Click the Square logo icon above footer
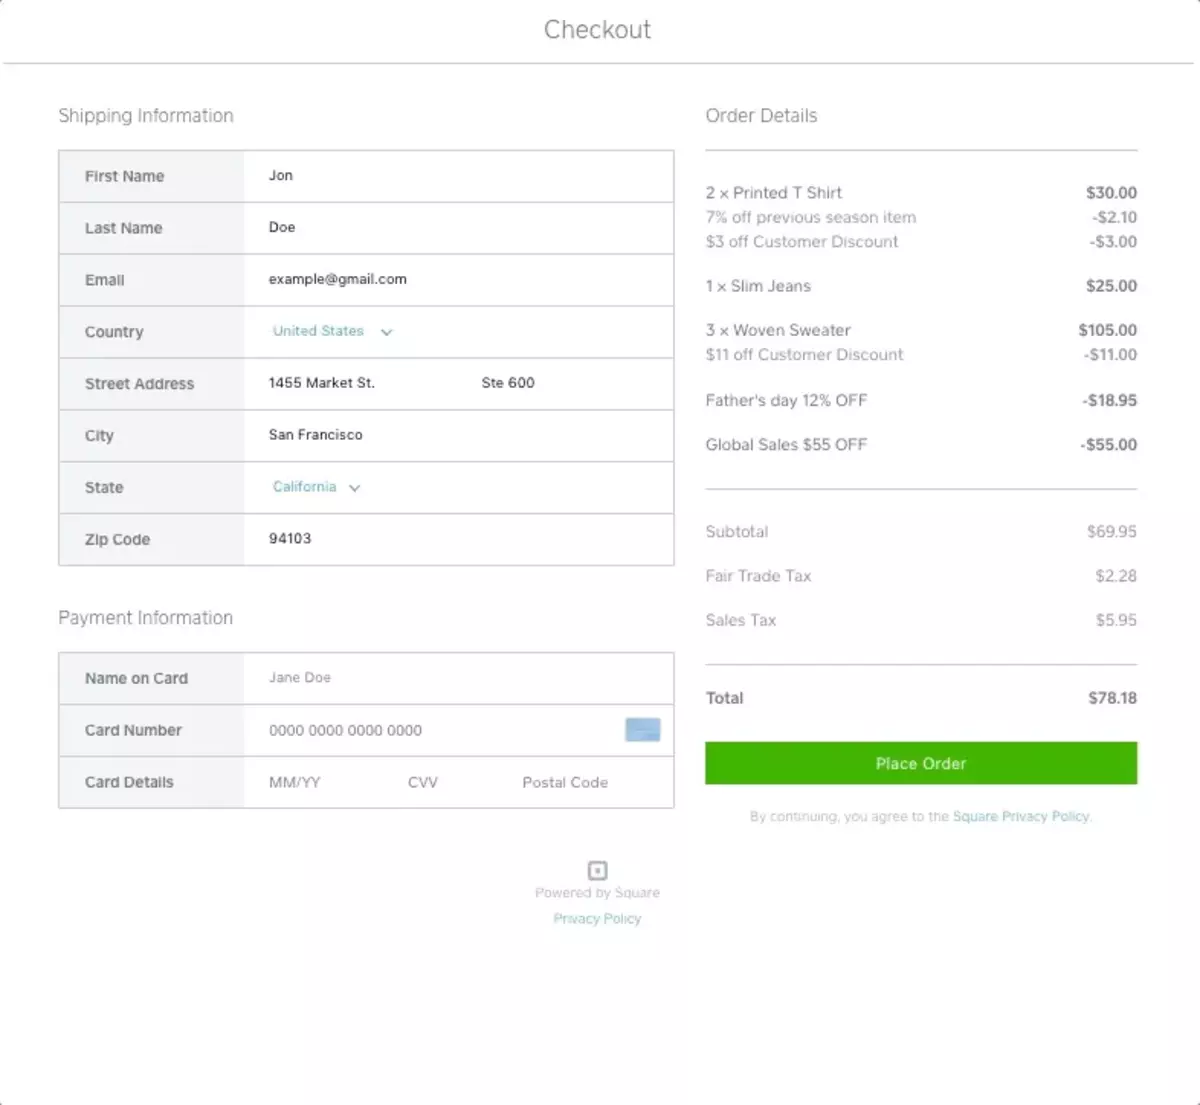This screenshot has height=1105, width=1200. pos(597,870)
